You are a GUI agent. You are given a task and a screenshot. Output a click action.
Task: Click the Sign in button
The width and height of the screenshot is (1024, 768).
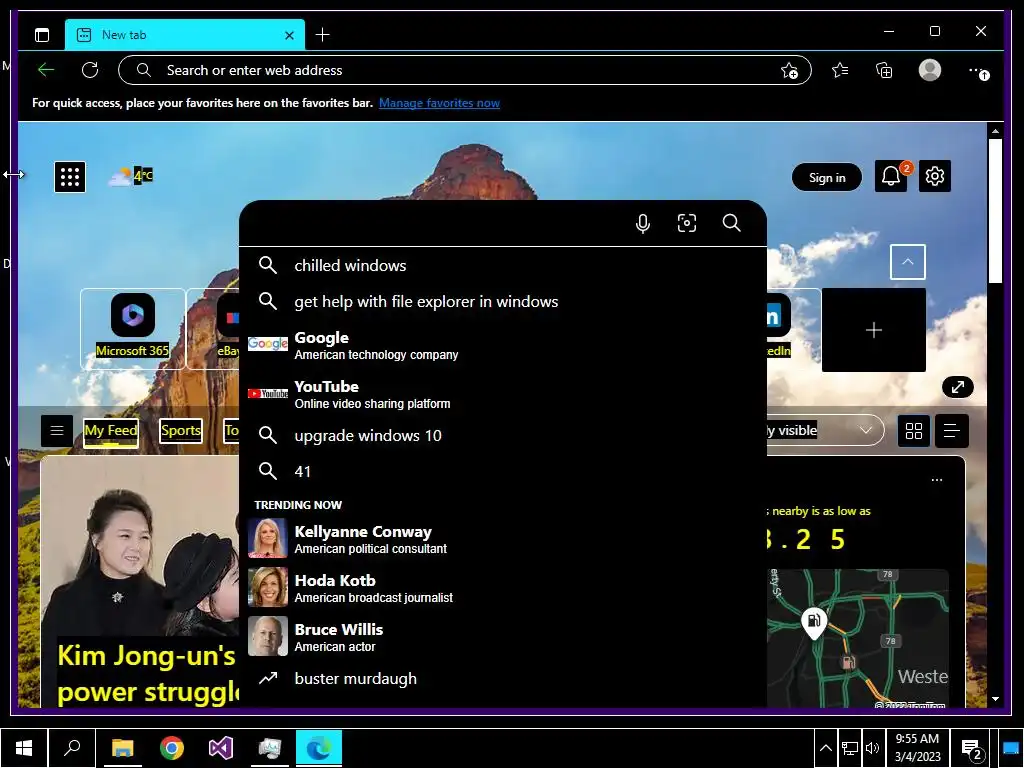[827, 177]
